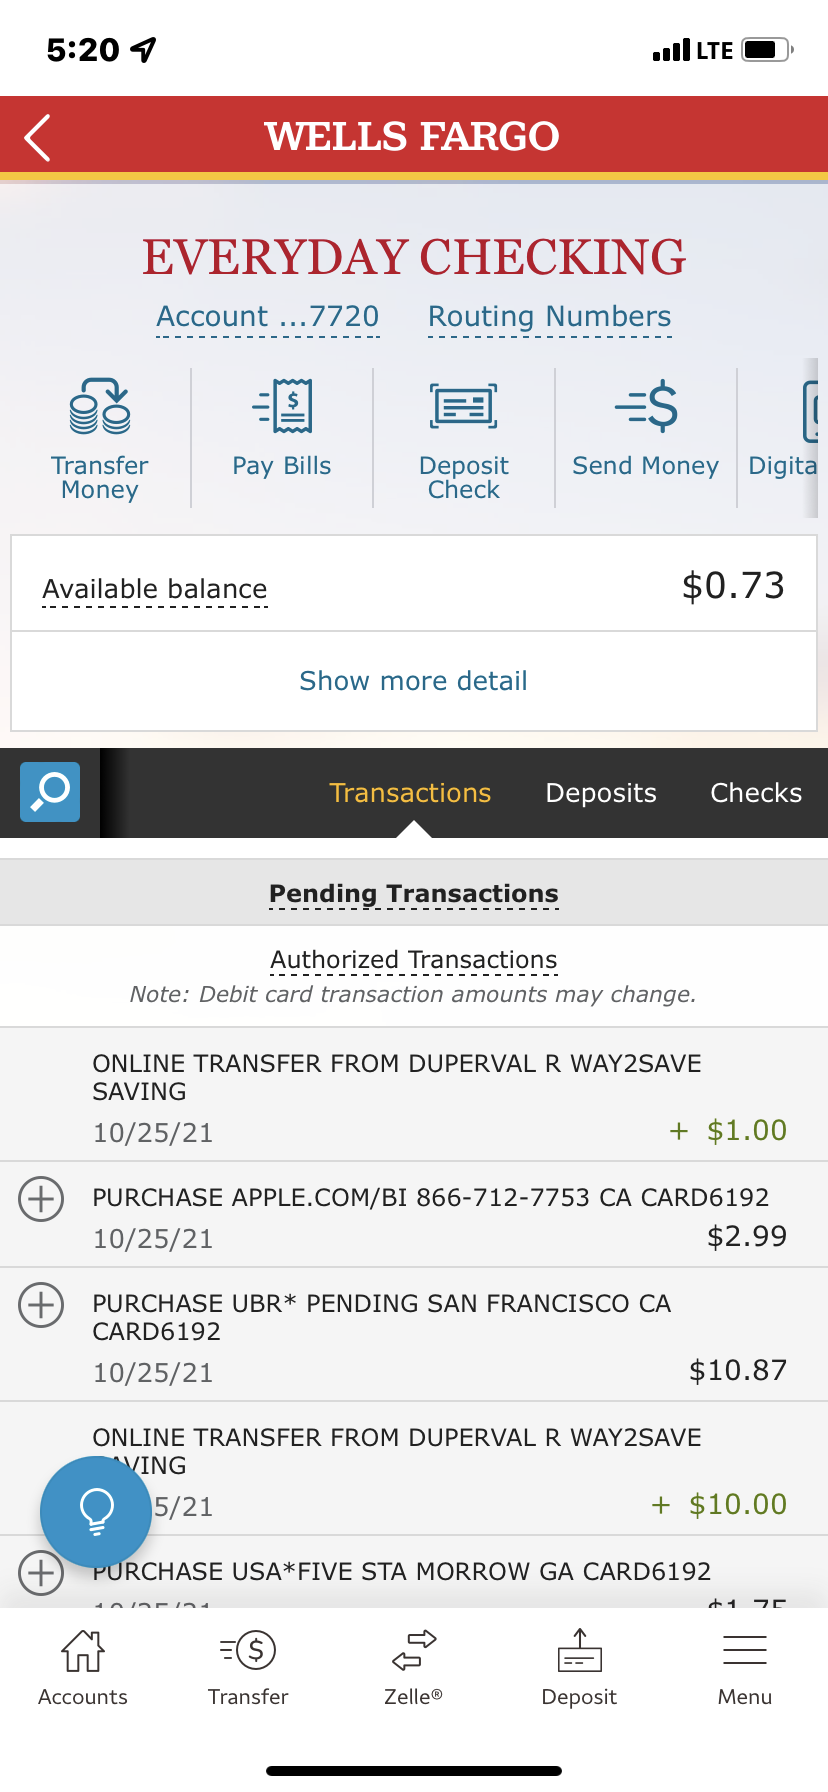Tap Account ...7720 link

[x=268, y=317]
